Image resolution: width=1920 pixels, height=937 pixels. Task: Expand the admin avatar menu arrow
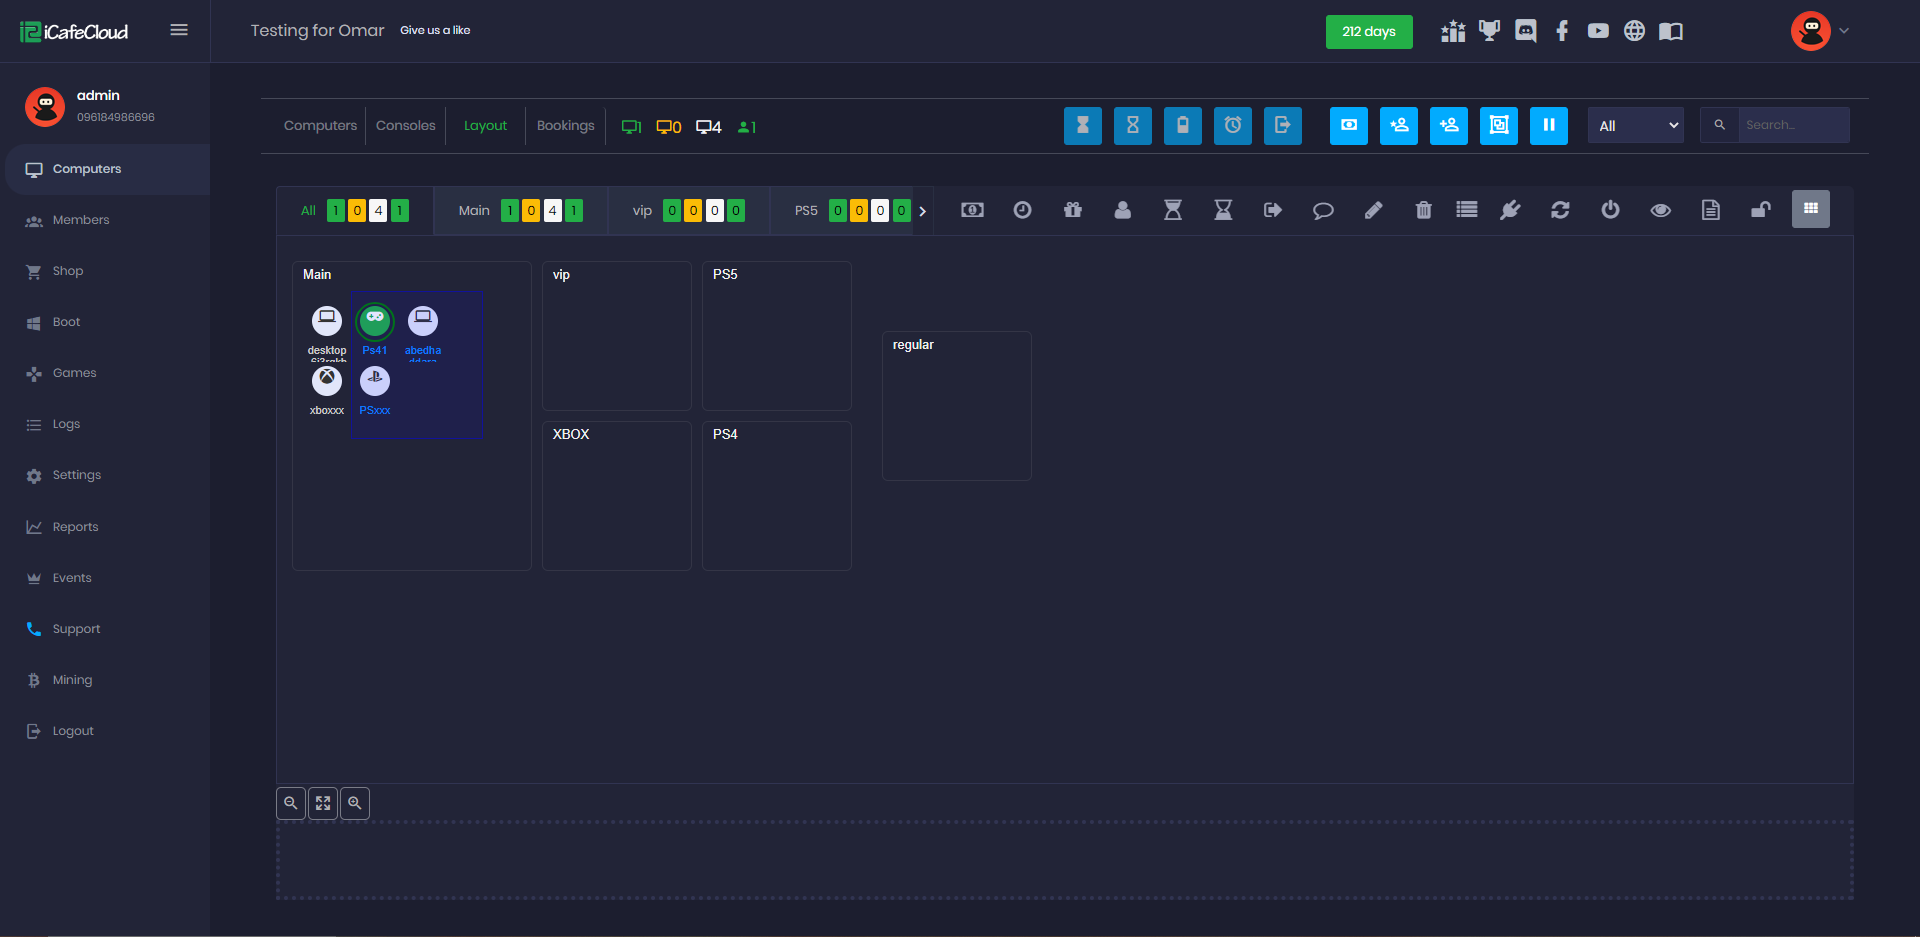click(1844, 31)
